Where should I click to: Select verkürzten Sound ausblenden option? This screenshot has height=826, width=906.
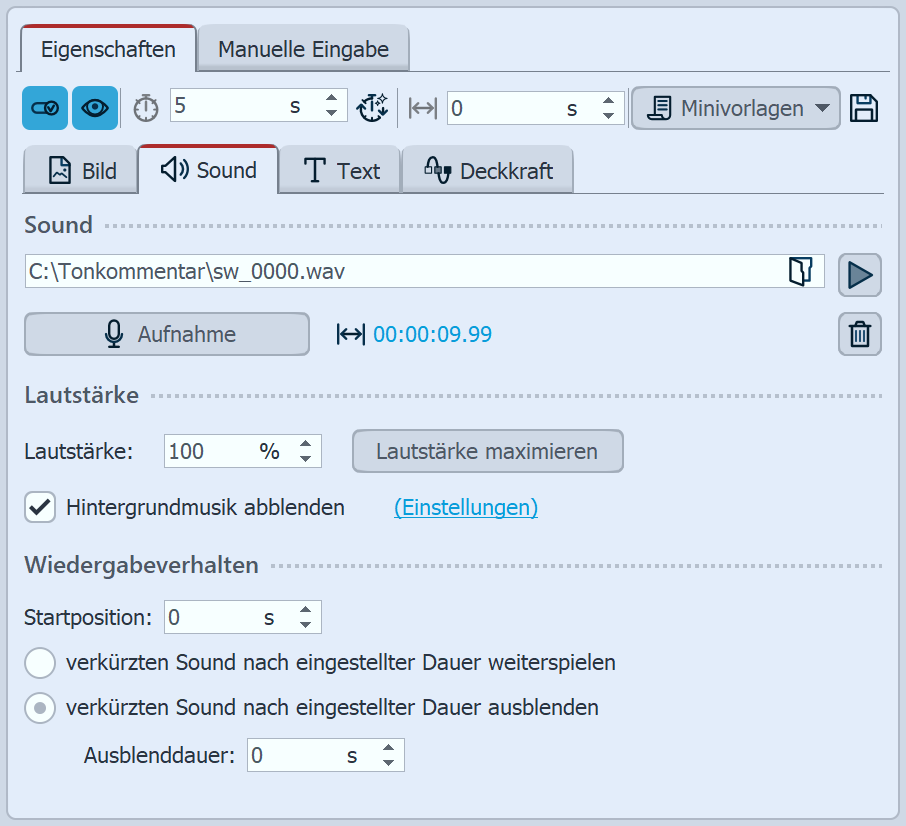click(x=40, y=708)
